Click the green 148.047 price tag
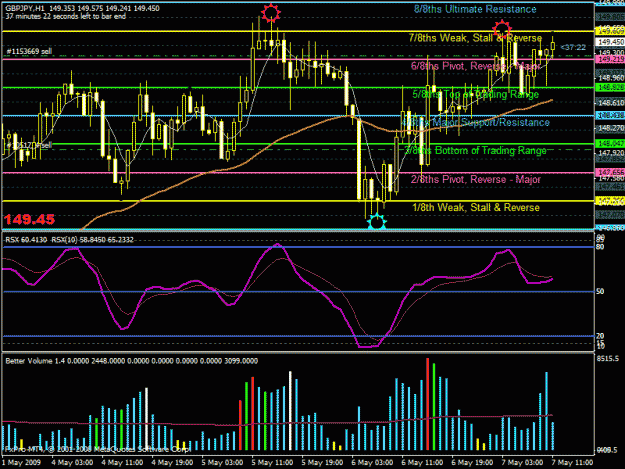Viewport: 625px width, 469px height. (x=610, y=143)
